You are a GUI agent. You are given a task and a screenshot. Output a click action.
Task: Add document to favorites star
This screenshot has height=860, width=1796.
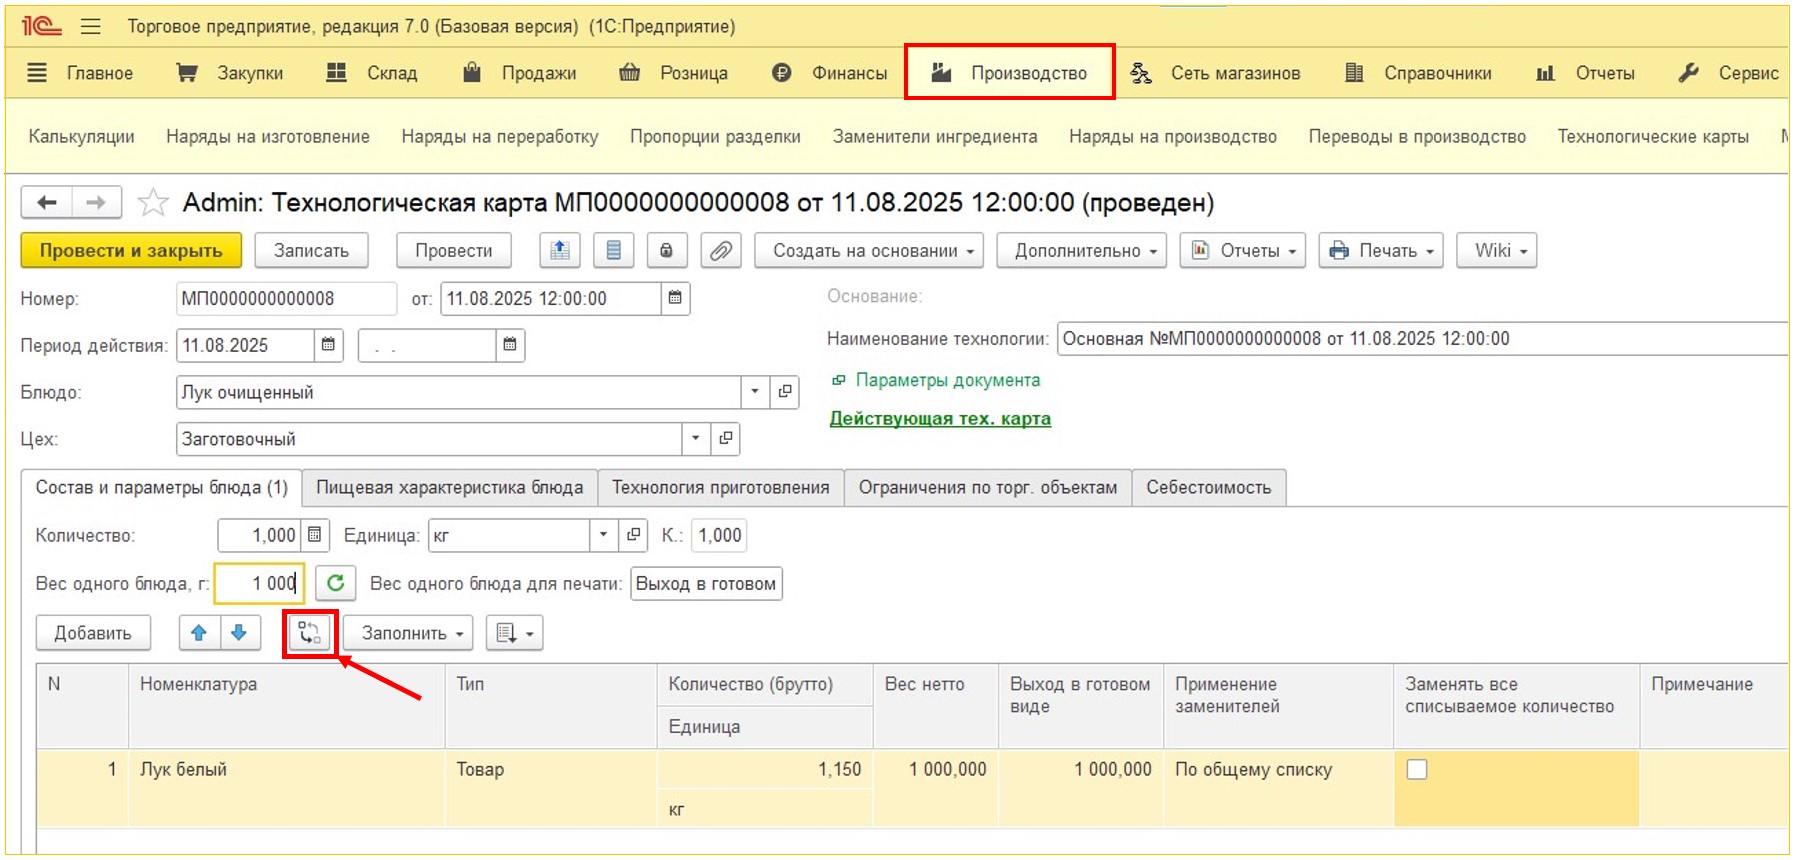153,203
